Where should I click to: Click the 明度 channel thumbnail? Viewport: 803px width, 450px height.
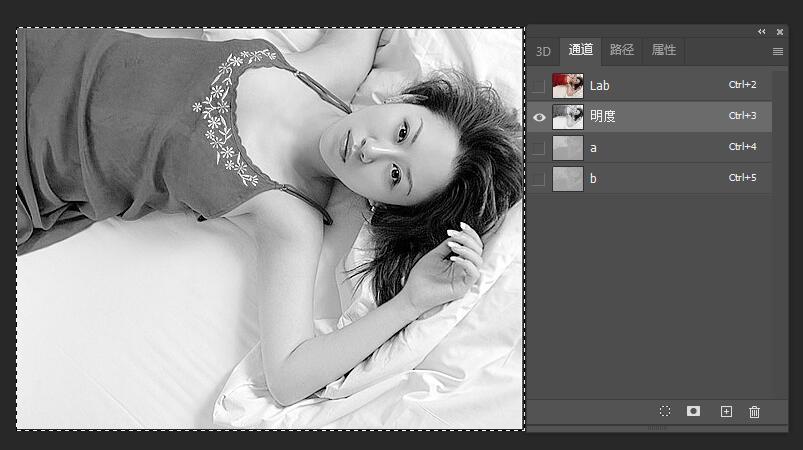(568, 117)
